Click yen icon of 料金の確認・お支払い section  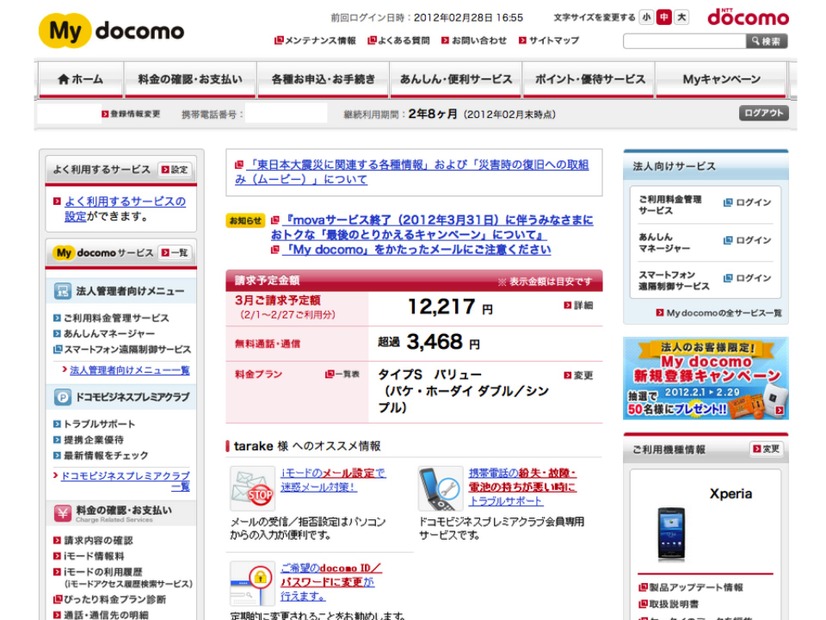pyautogui.click(x=63, y=513)
